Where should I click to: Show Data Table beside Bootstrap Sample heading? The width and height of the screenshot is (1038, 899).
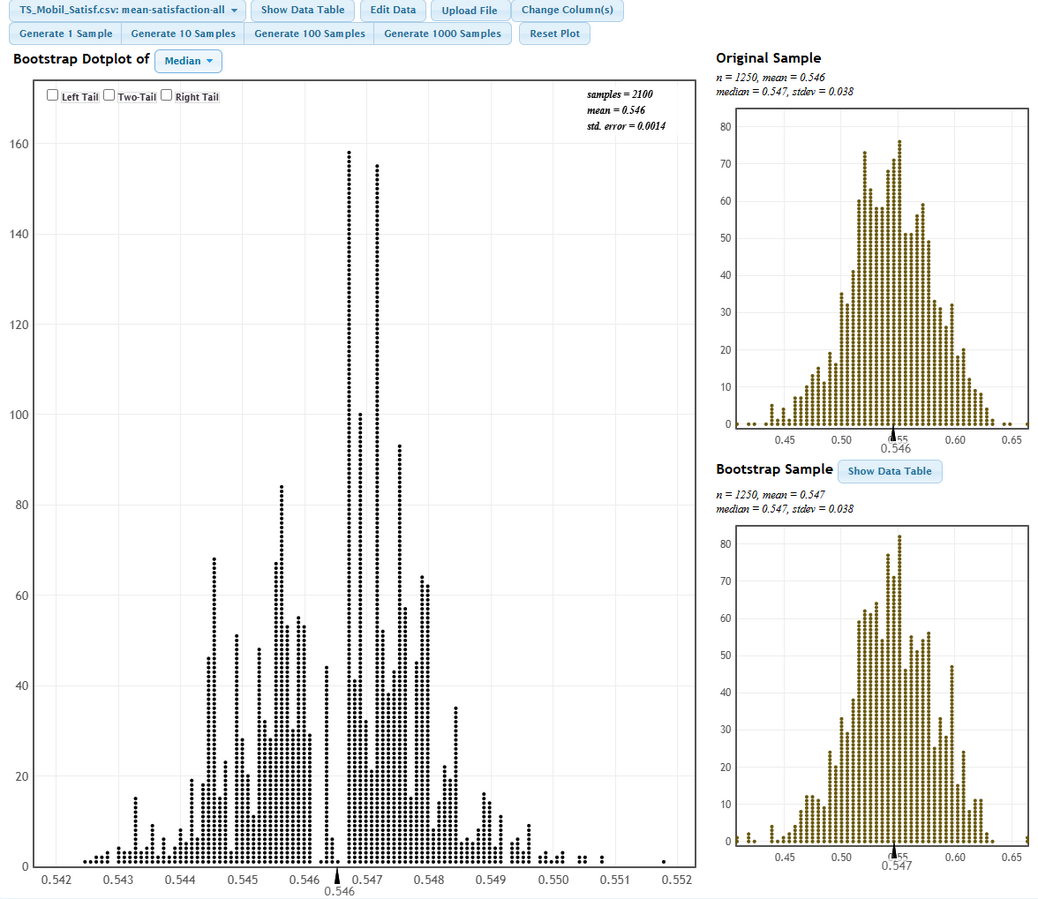pos(889,471)
